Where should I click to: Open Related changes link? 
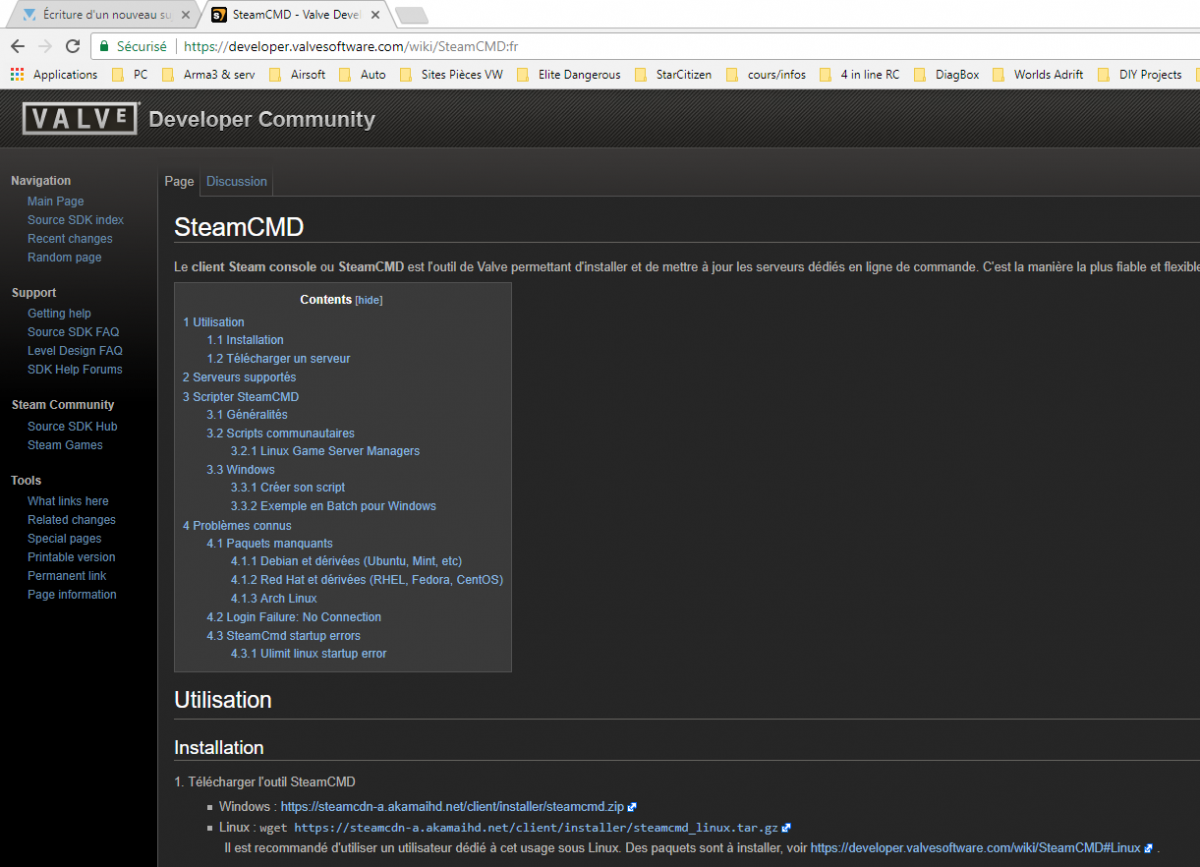pyautogui.click(x=71, y=520)
